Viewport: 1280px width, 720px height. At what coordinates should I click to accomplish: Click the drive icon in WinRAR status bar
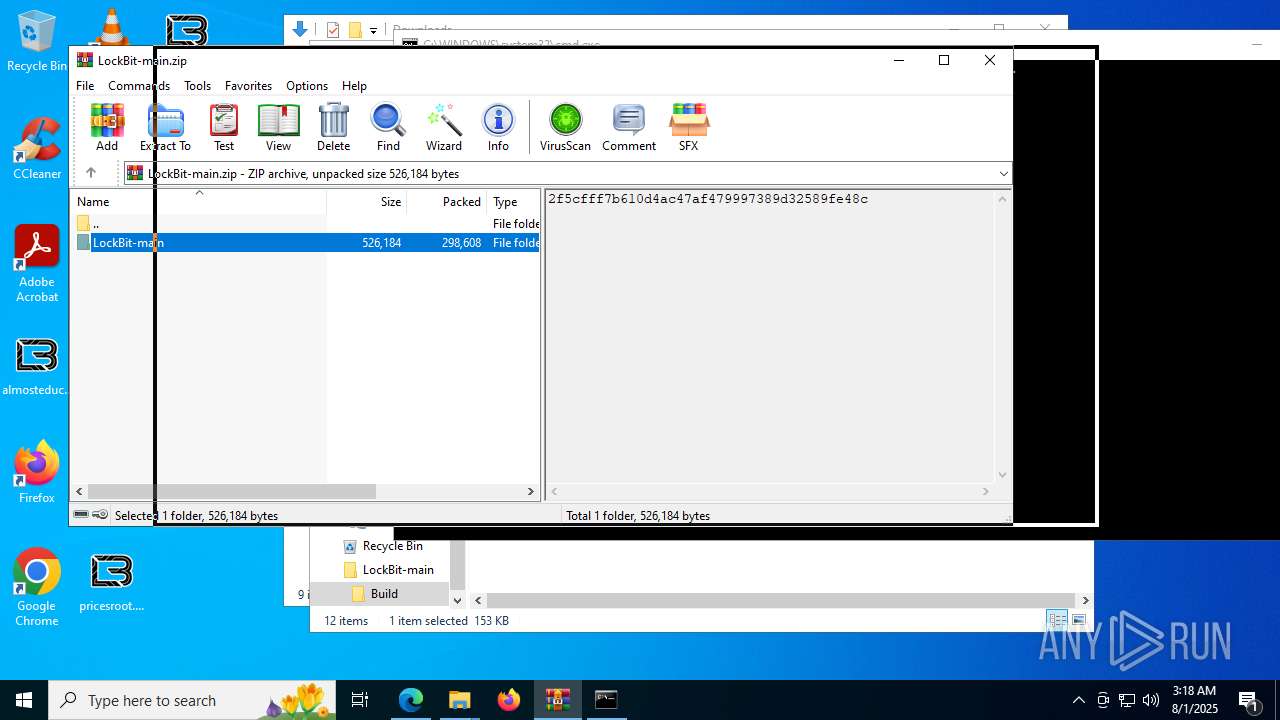(81, 515)
